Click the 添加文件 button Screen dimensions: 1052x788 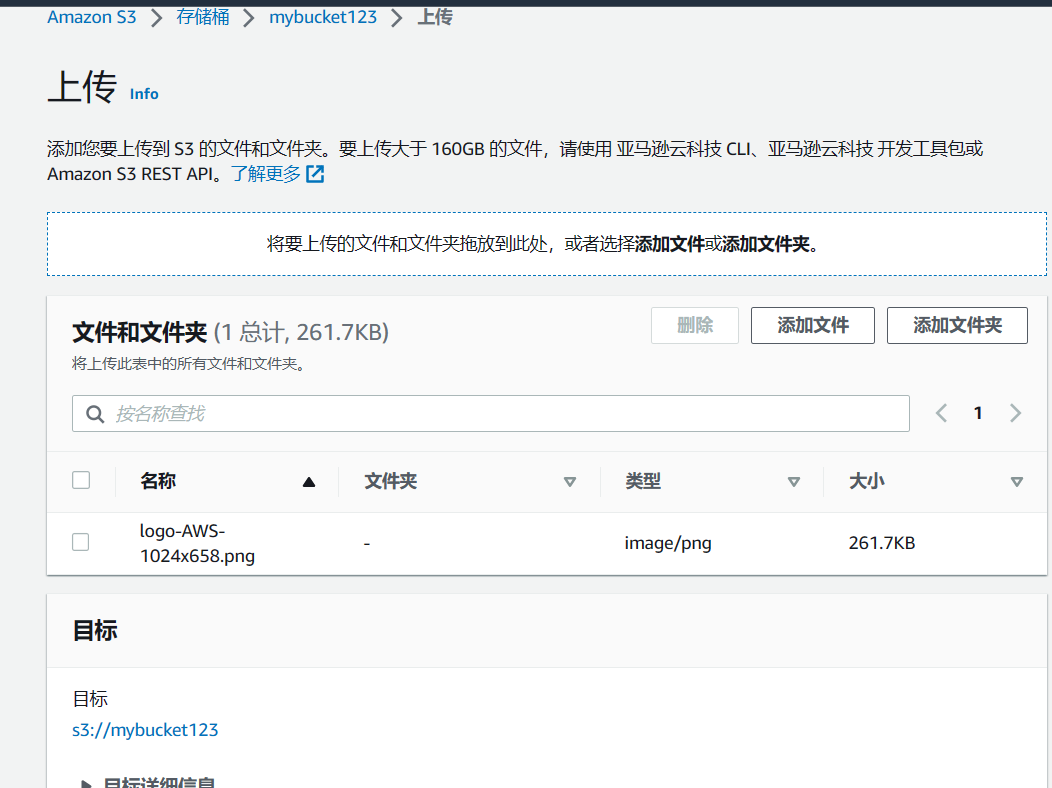coord(812,325)
